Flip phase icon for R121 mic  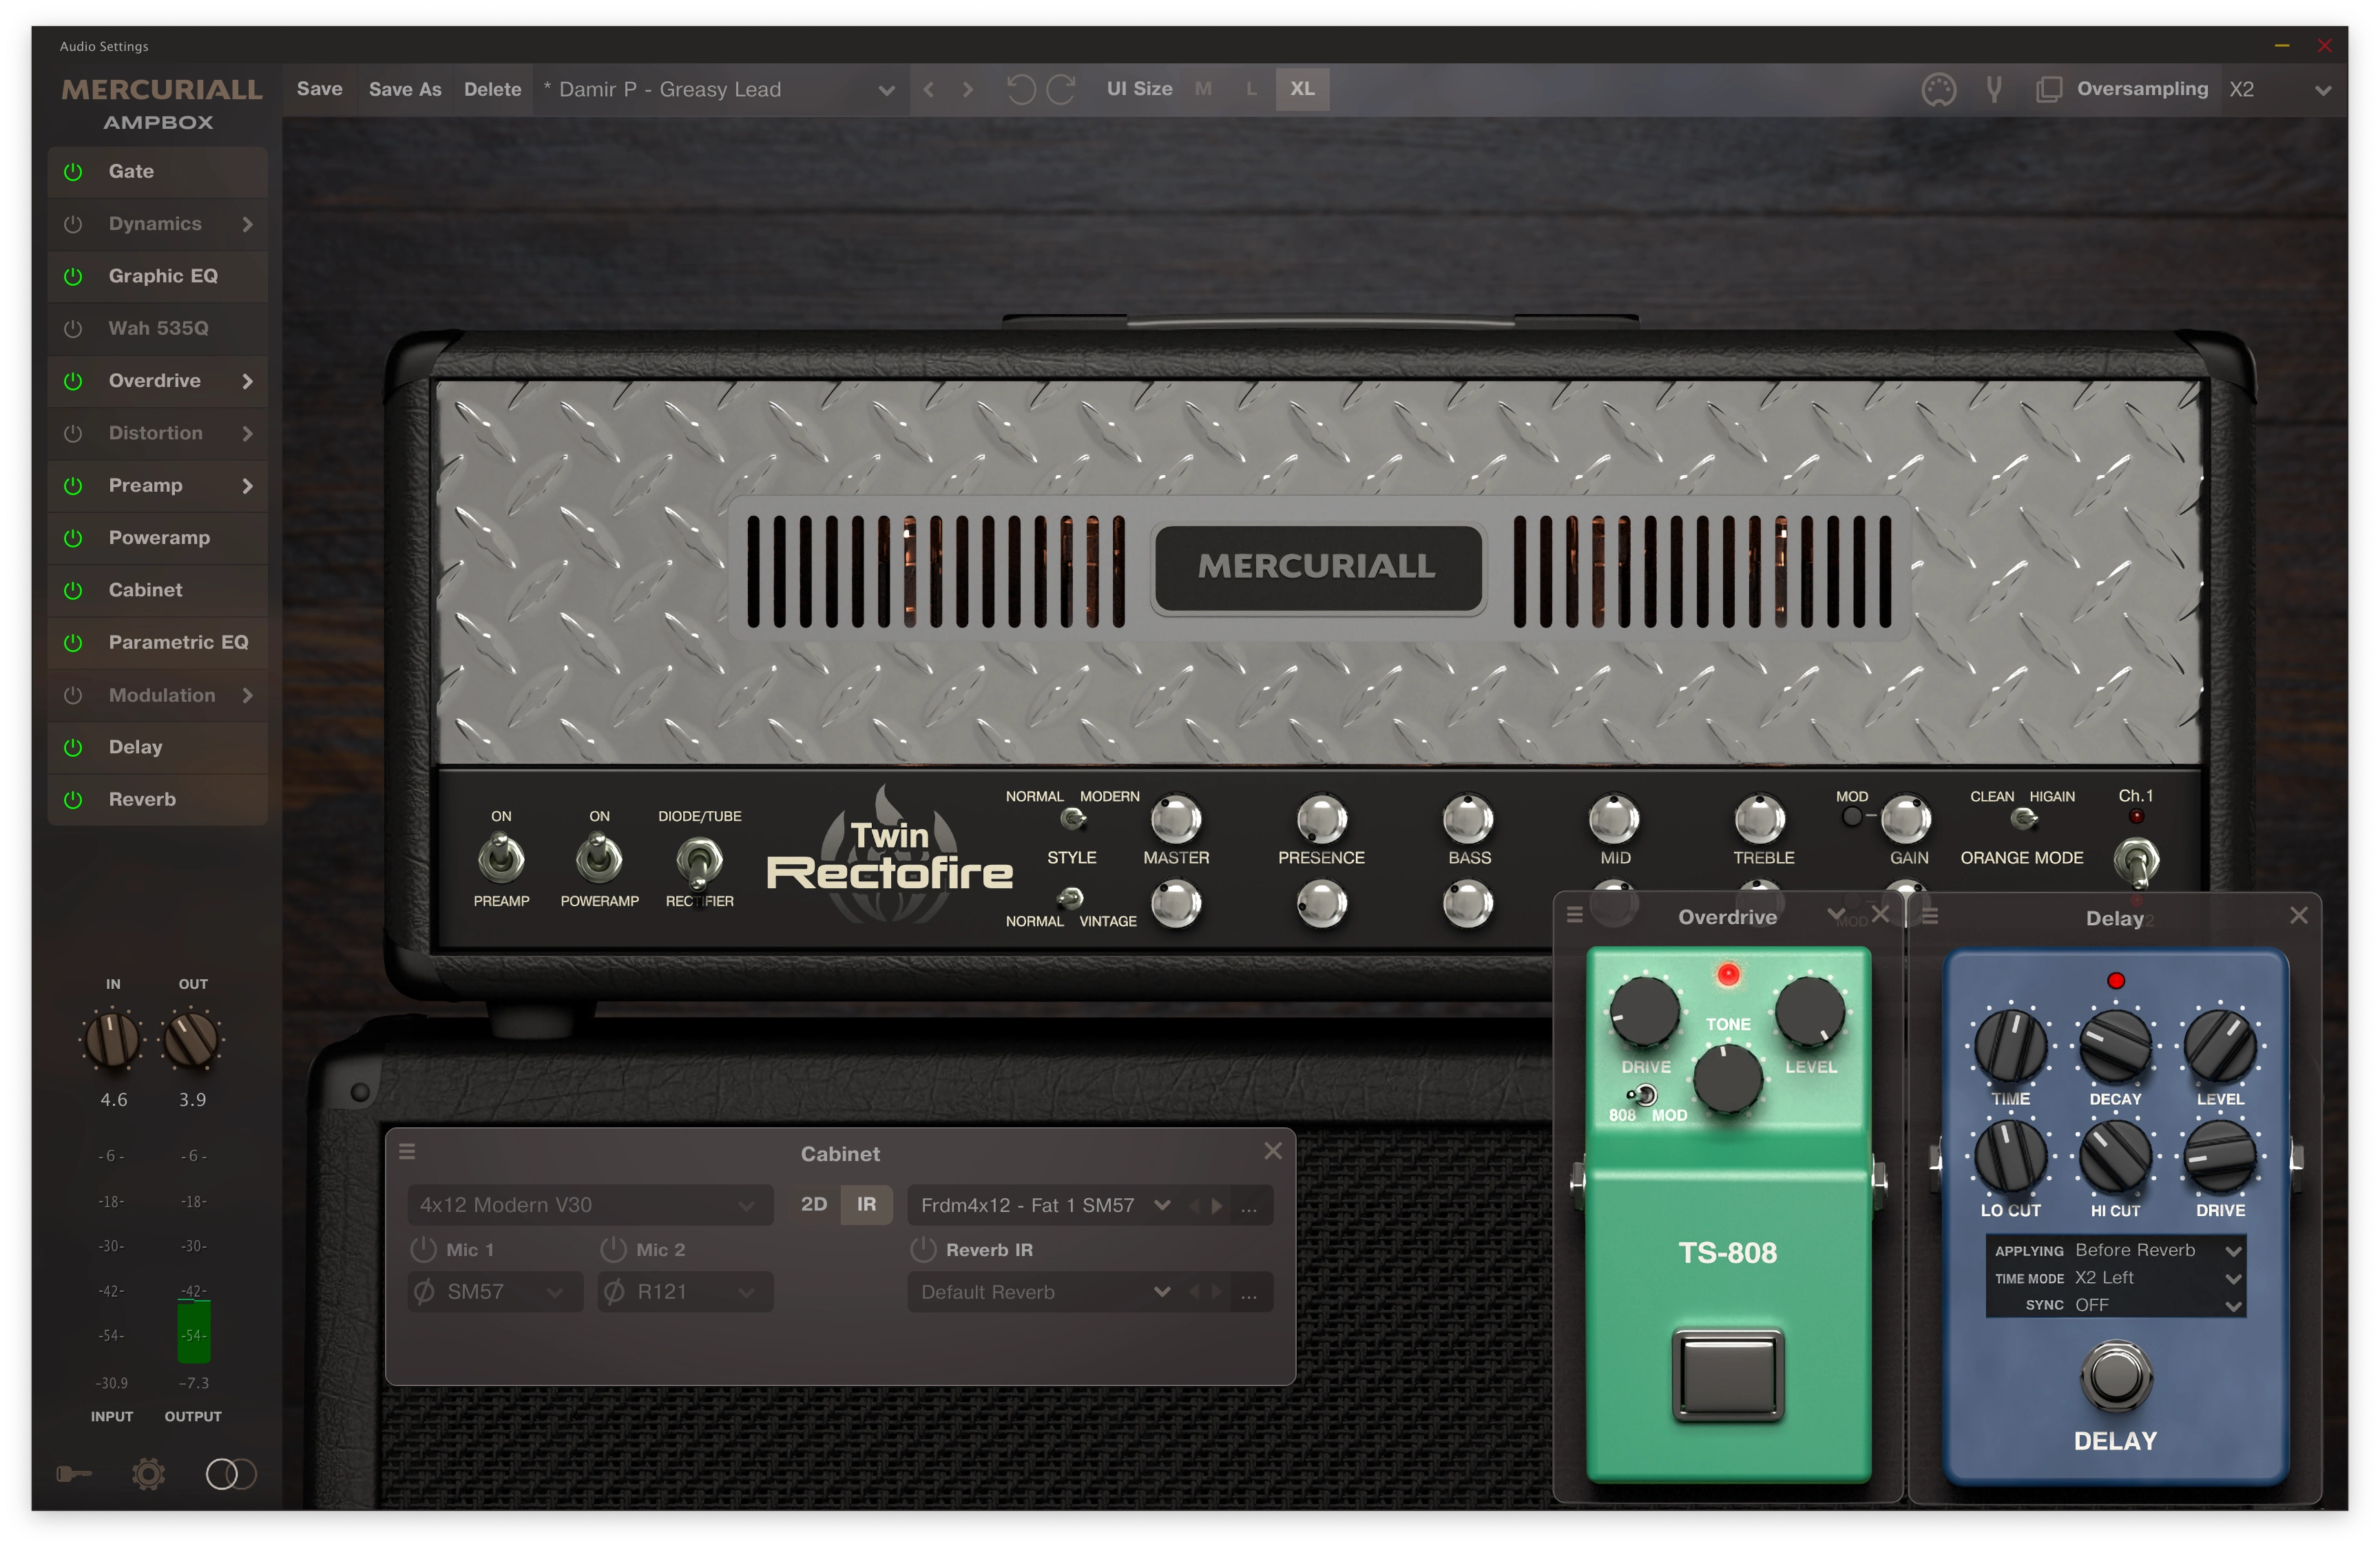coord(614,1291)
